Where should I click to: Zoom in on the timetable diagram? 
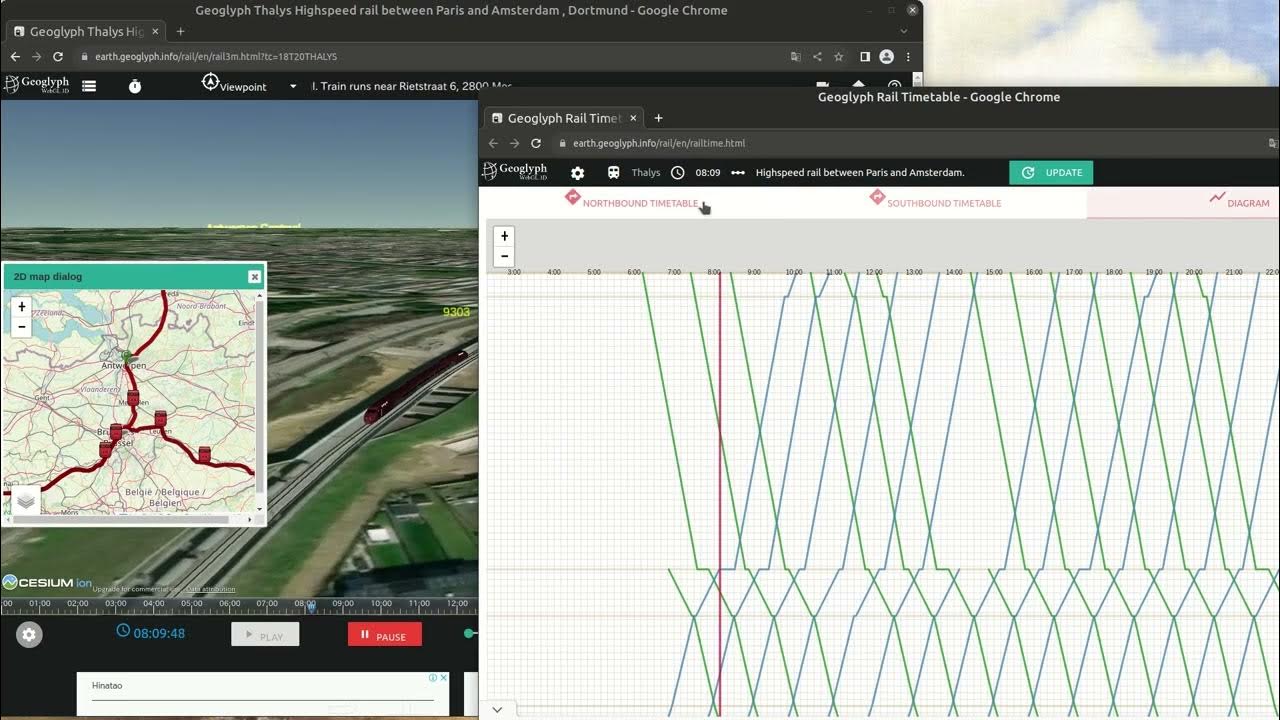504,237
